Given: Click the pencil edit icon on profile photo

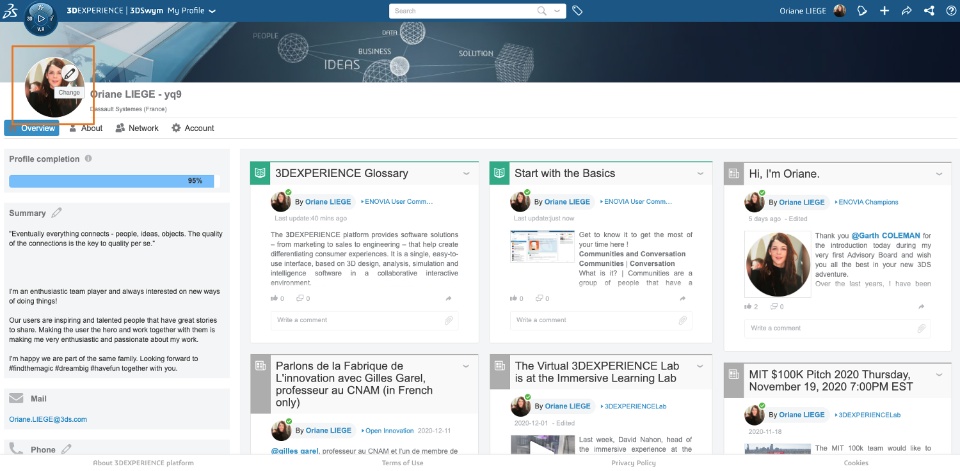Looking at the screenshot, I should [x=70, y=74].
